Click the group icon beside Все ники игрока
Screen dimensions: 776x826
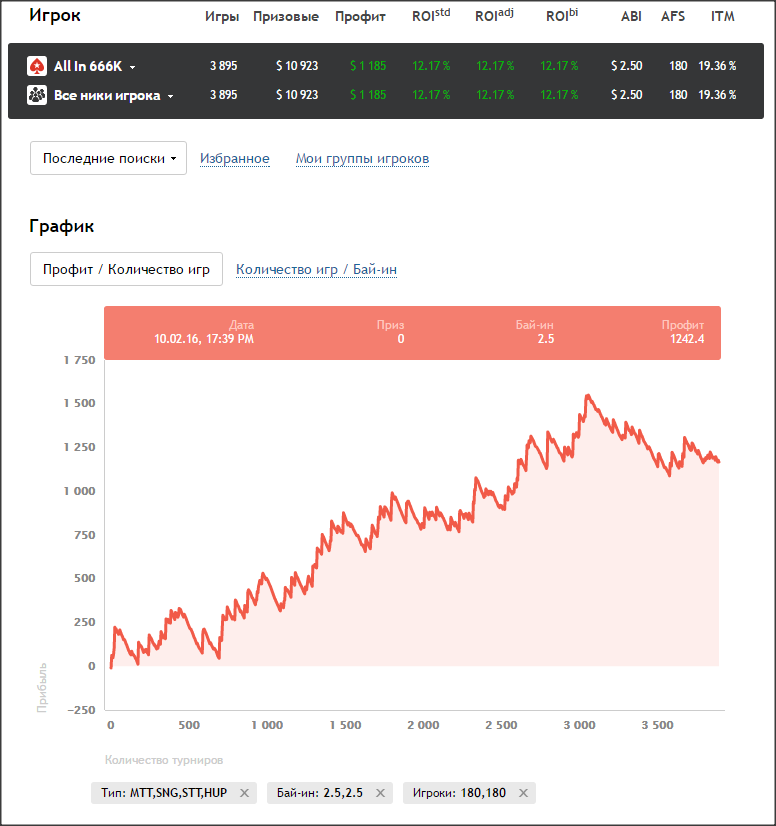[37, 95]
